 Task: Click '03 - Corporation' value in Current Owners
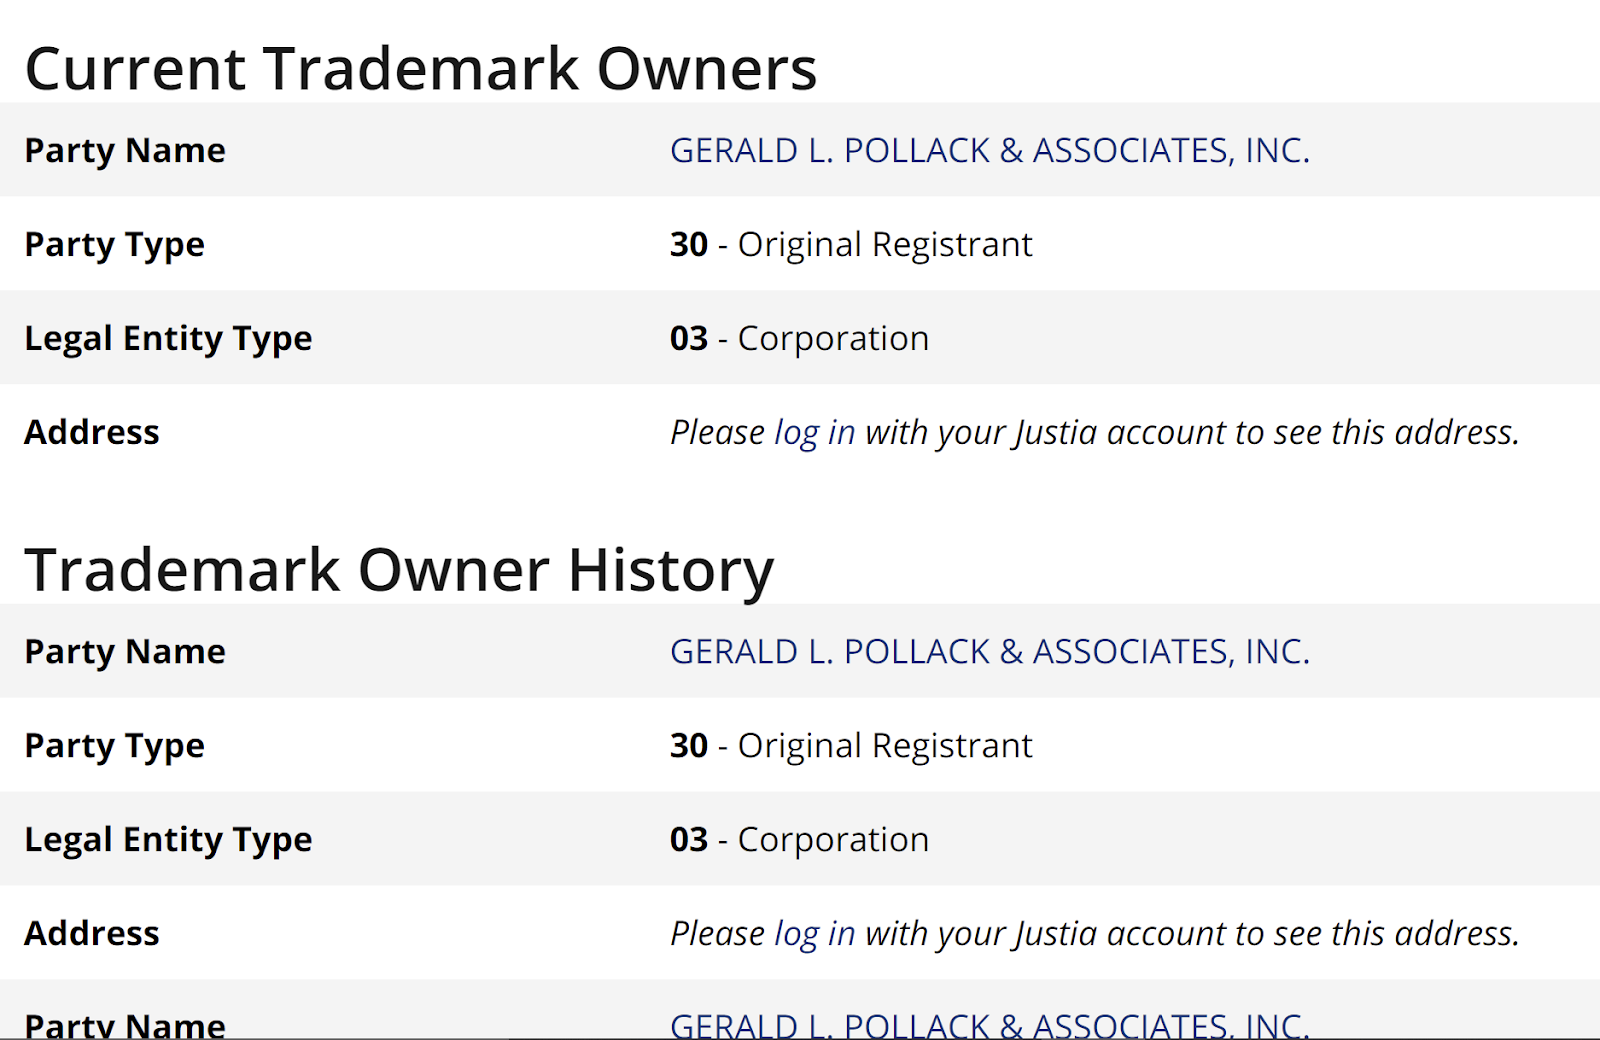[x=799, y=339]
